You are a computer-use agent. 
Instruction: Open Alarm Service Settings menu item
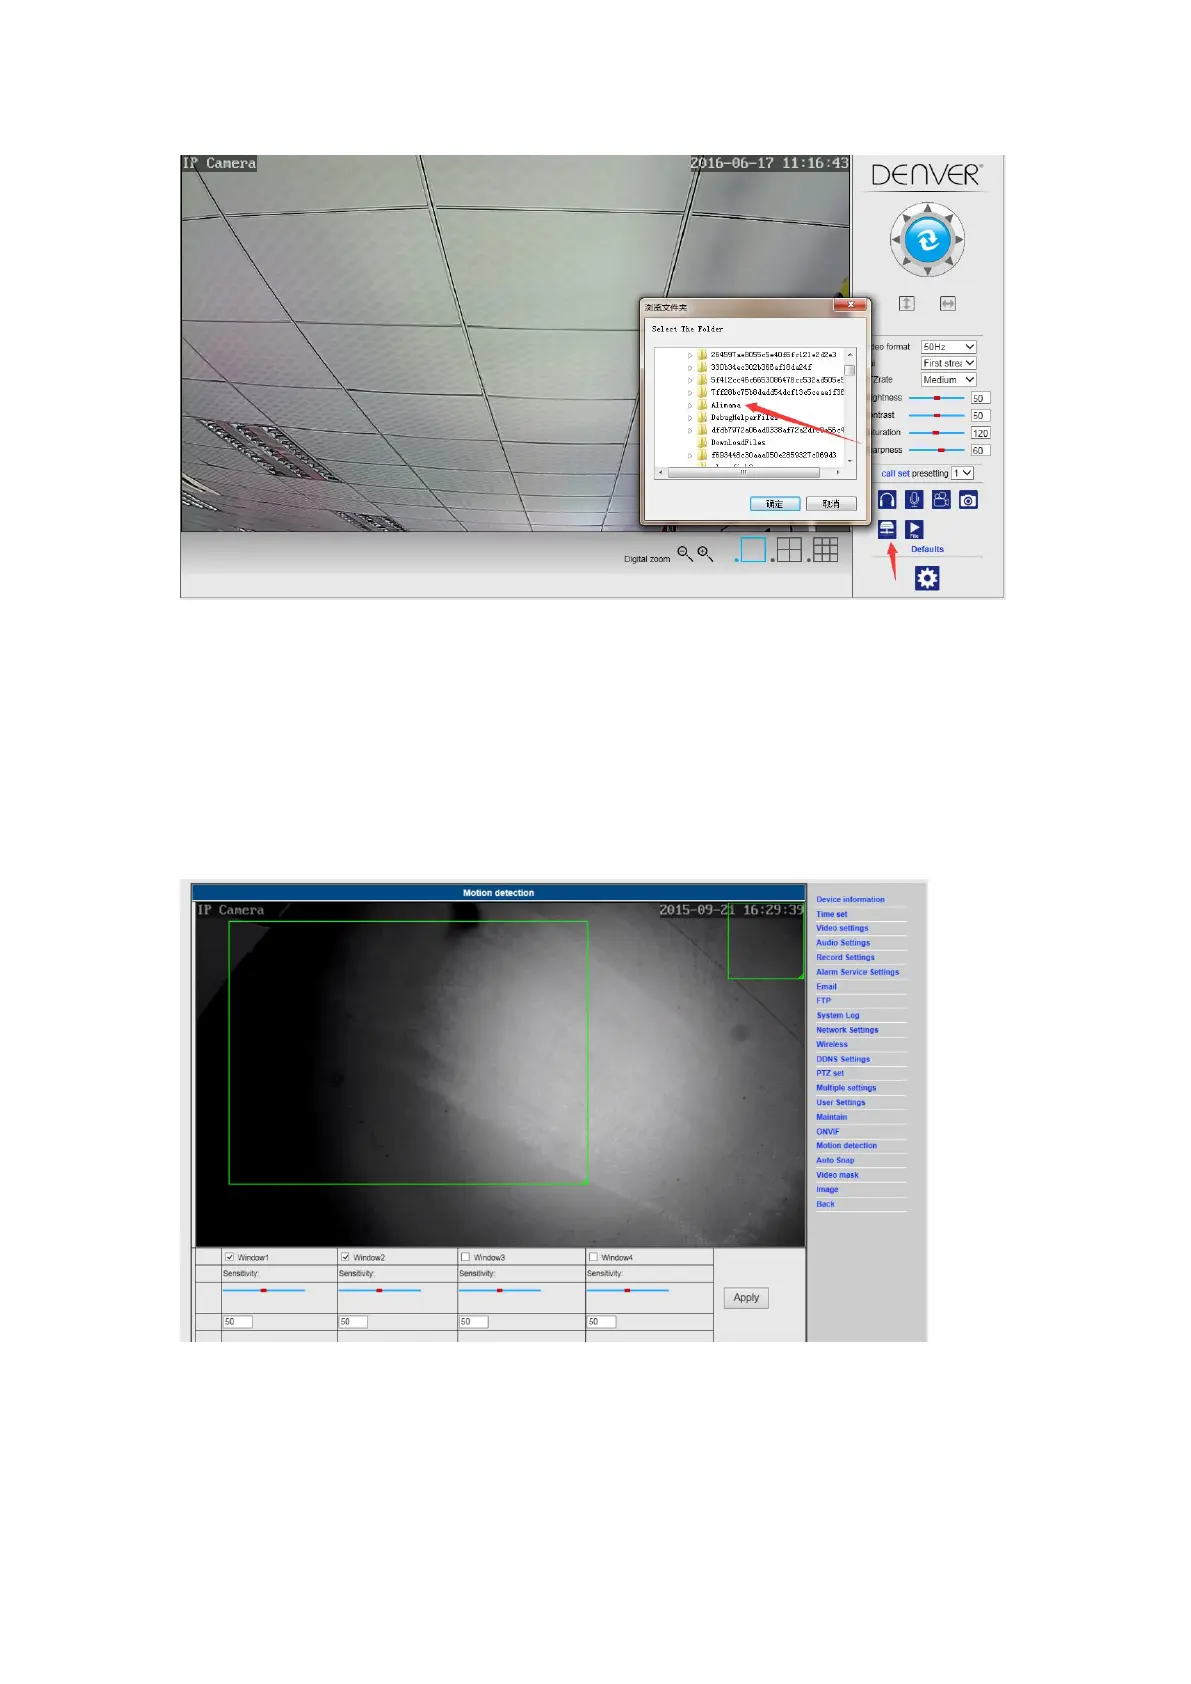tap(857, 972)
